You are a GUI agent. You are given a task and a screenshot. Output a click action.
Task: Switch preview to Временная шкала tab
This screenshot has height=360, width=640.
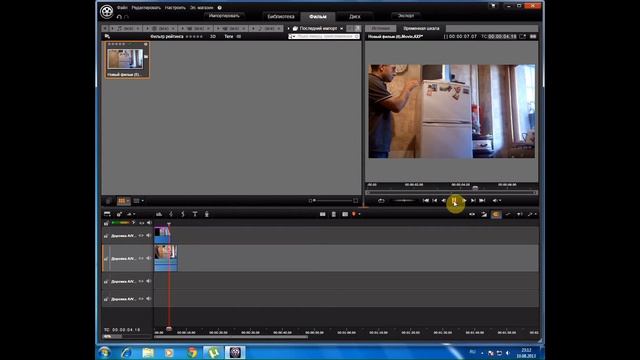pos(421,28)
